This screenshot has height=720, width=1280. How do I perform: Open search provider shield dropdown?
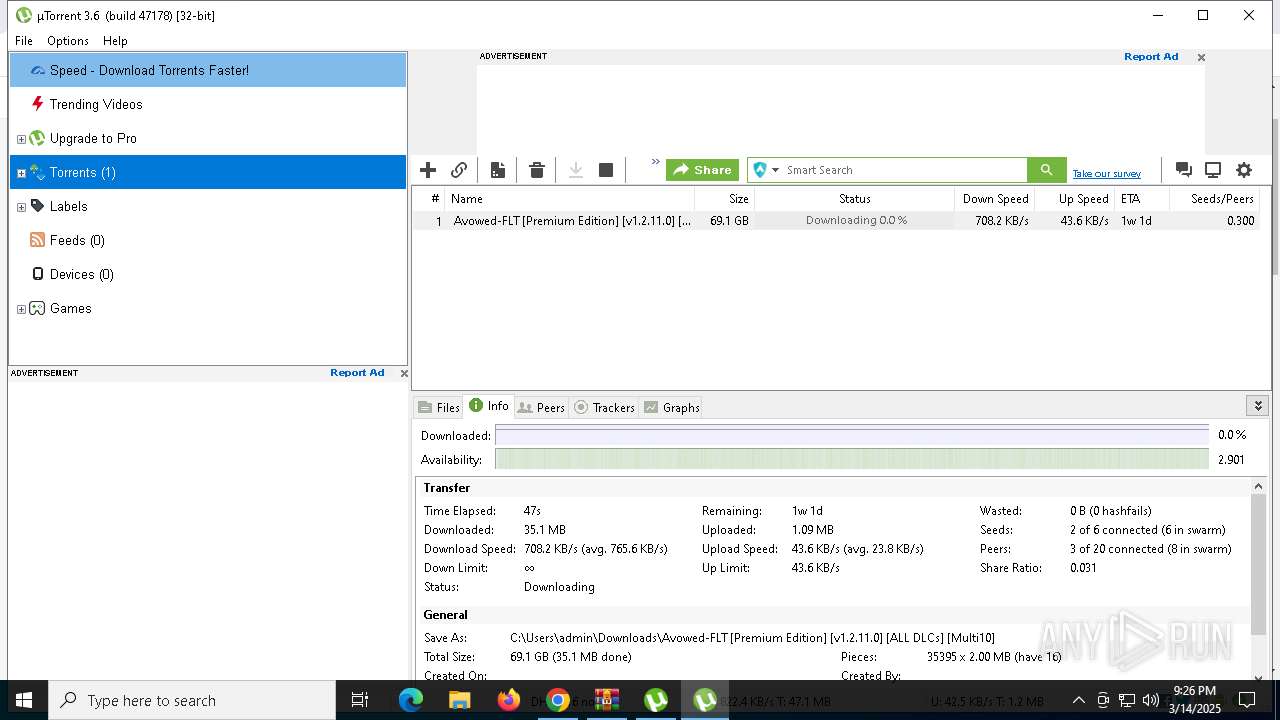coord(766,170)
